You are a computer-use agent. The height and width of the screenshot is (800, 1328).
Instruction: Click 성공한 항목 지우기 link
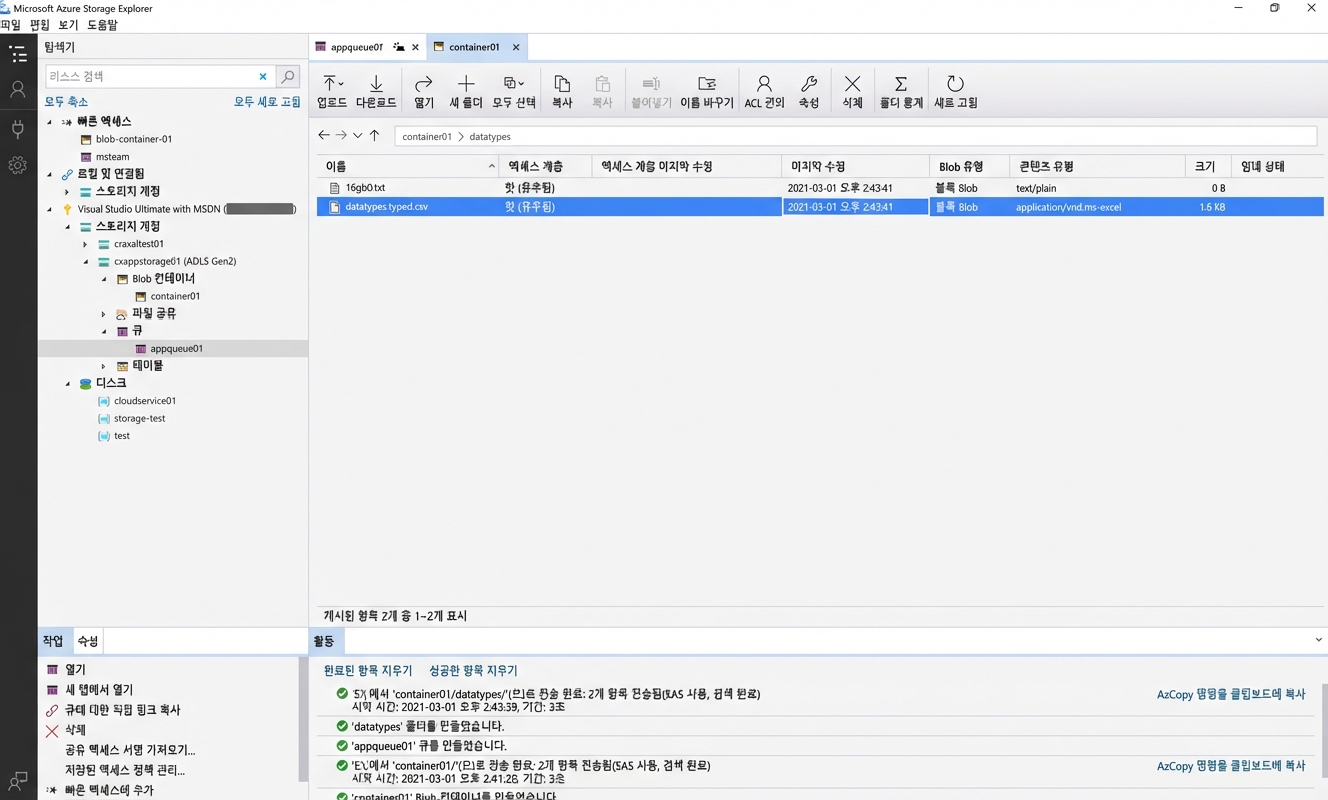point(473,671)
